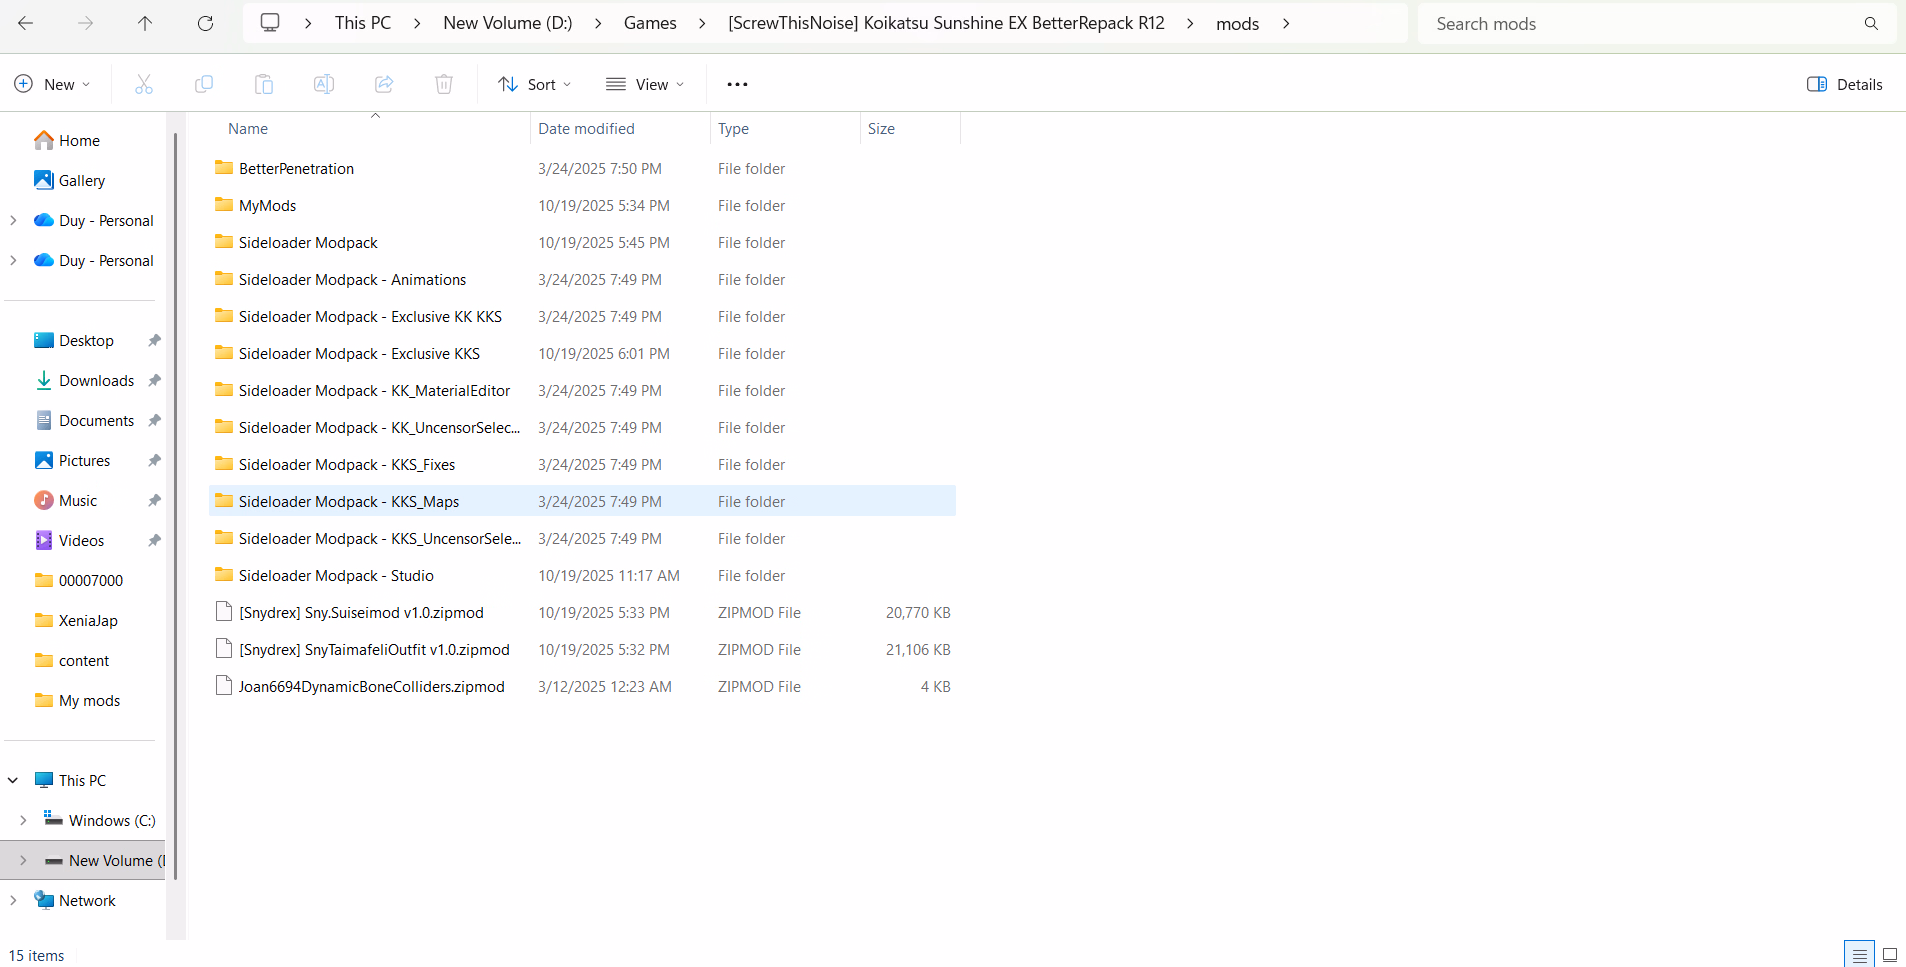Click the Paste clipboard icon
1906x967 pixels.
(x=264, y=85)
